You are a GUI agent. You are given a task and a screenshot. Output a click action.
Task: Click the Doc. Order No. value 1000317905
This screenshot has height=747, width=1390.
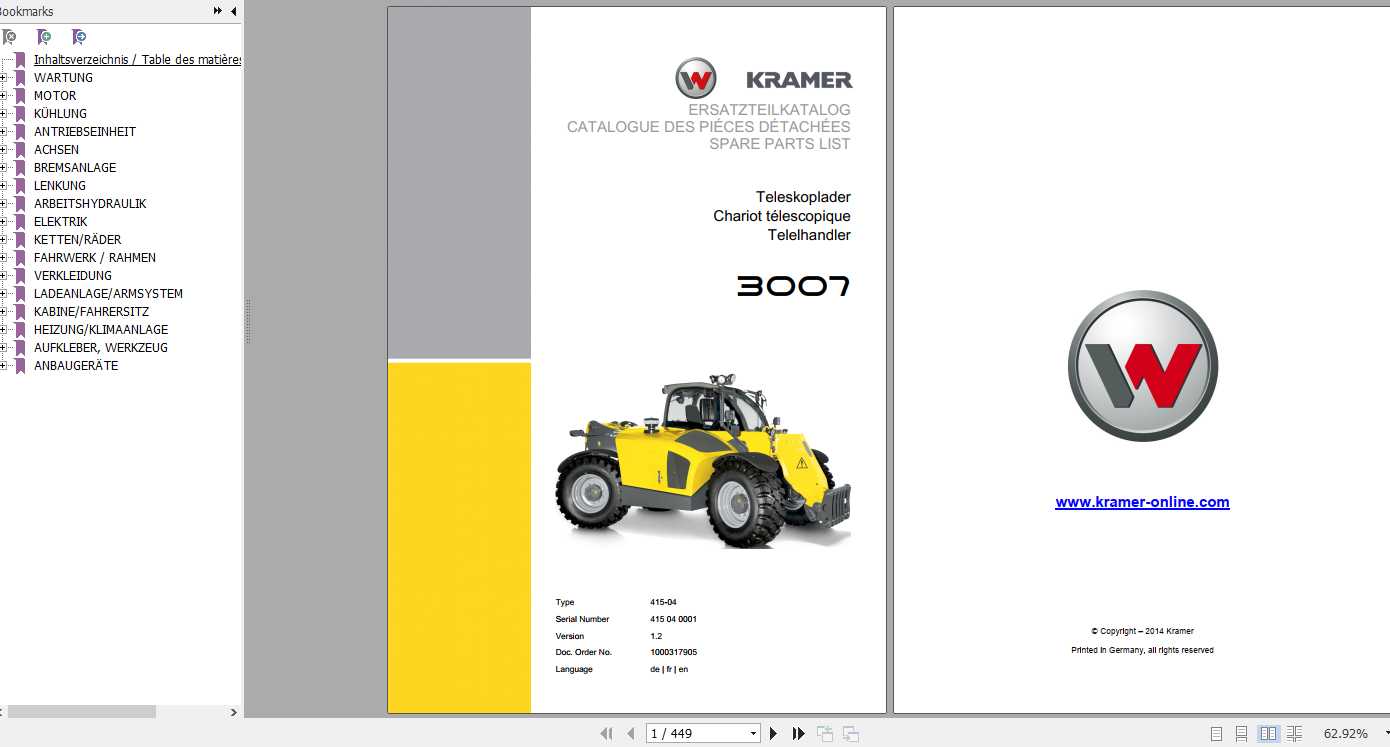click(673, 652)
